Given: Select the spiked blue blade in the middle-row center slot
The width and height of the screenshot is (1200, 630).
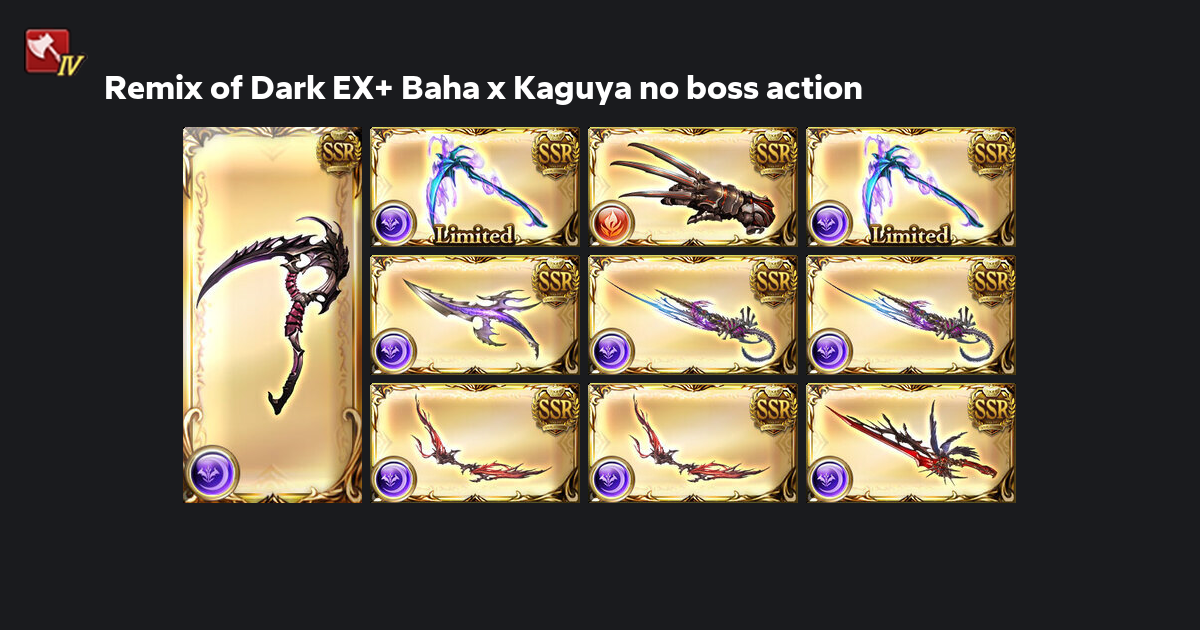Looking at the screenshot, I should pos(693,315).
